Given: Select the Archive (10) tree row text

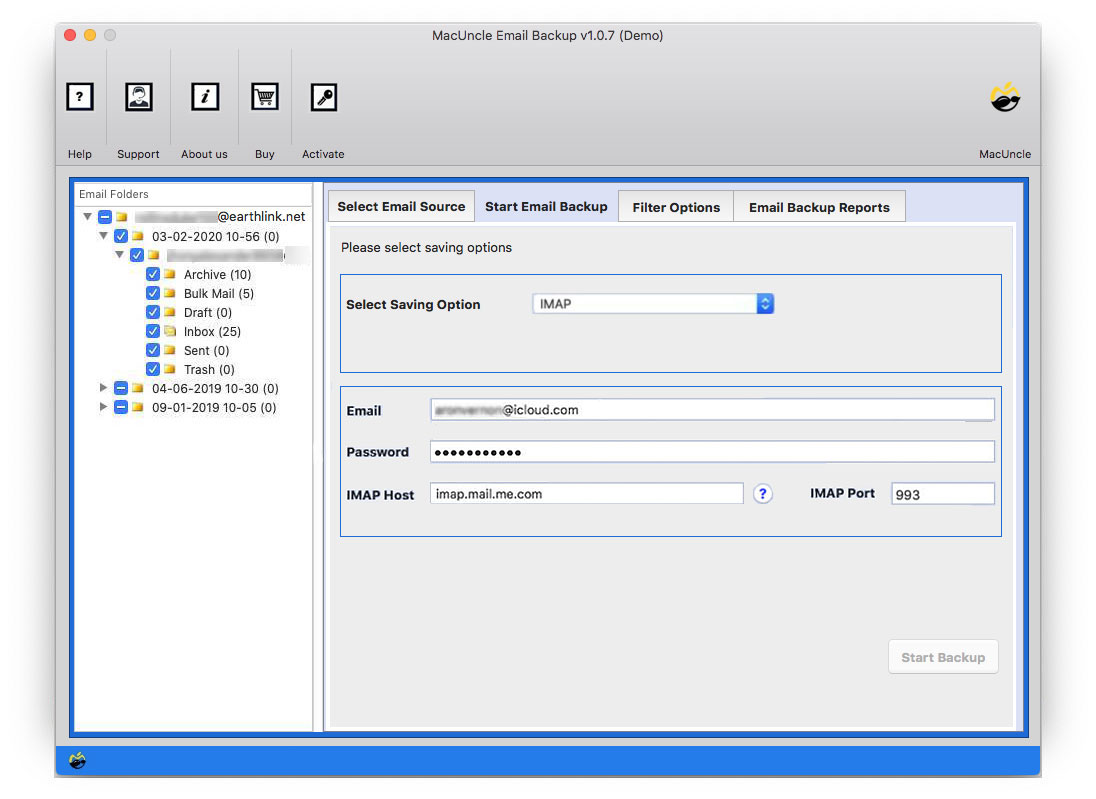Looking at the screenshot, I should point(217,275).
